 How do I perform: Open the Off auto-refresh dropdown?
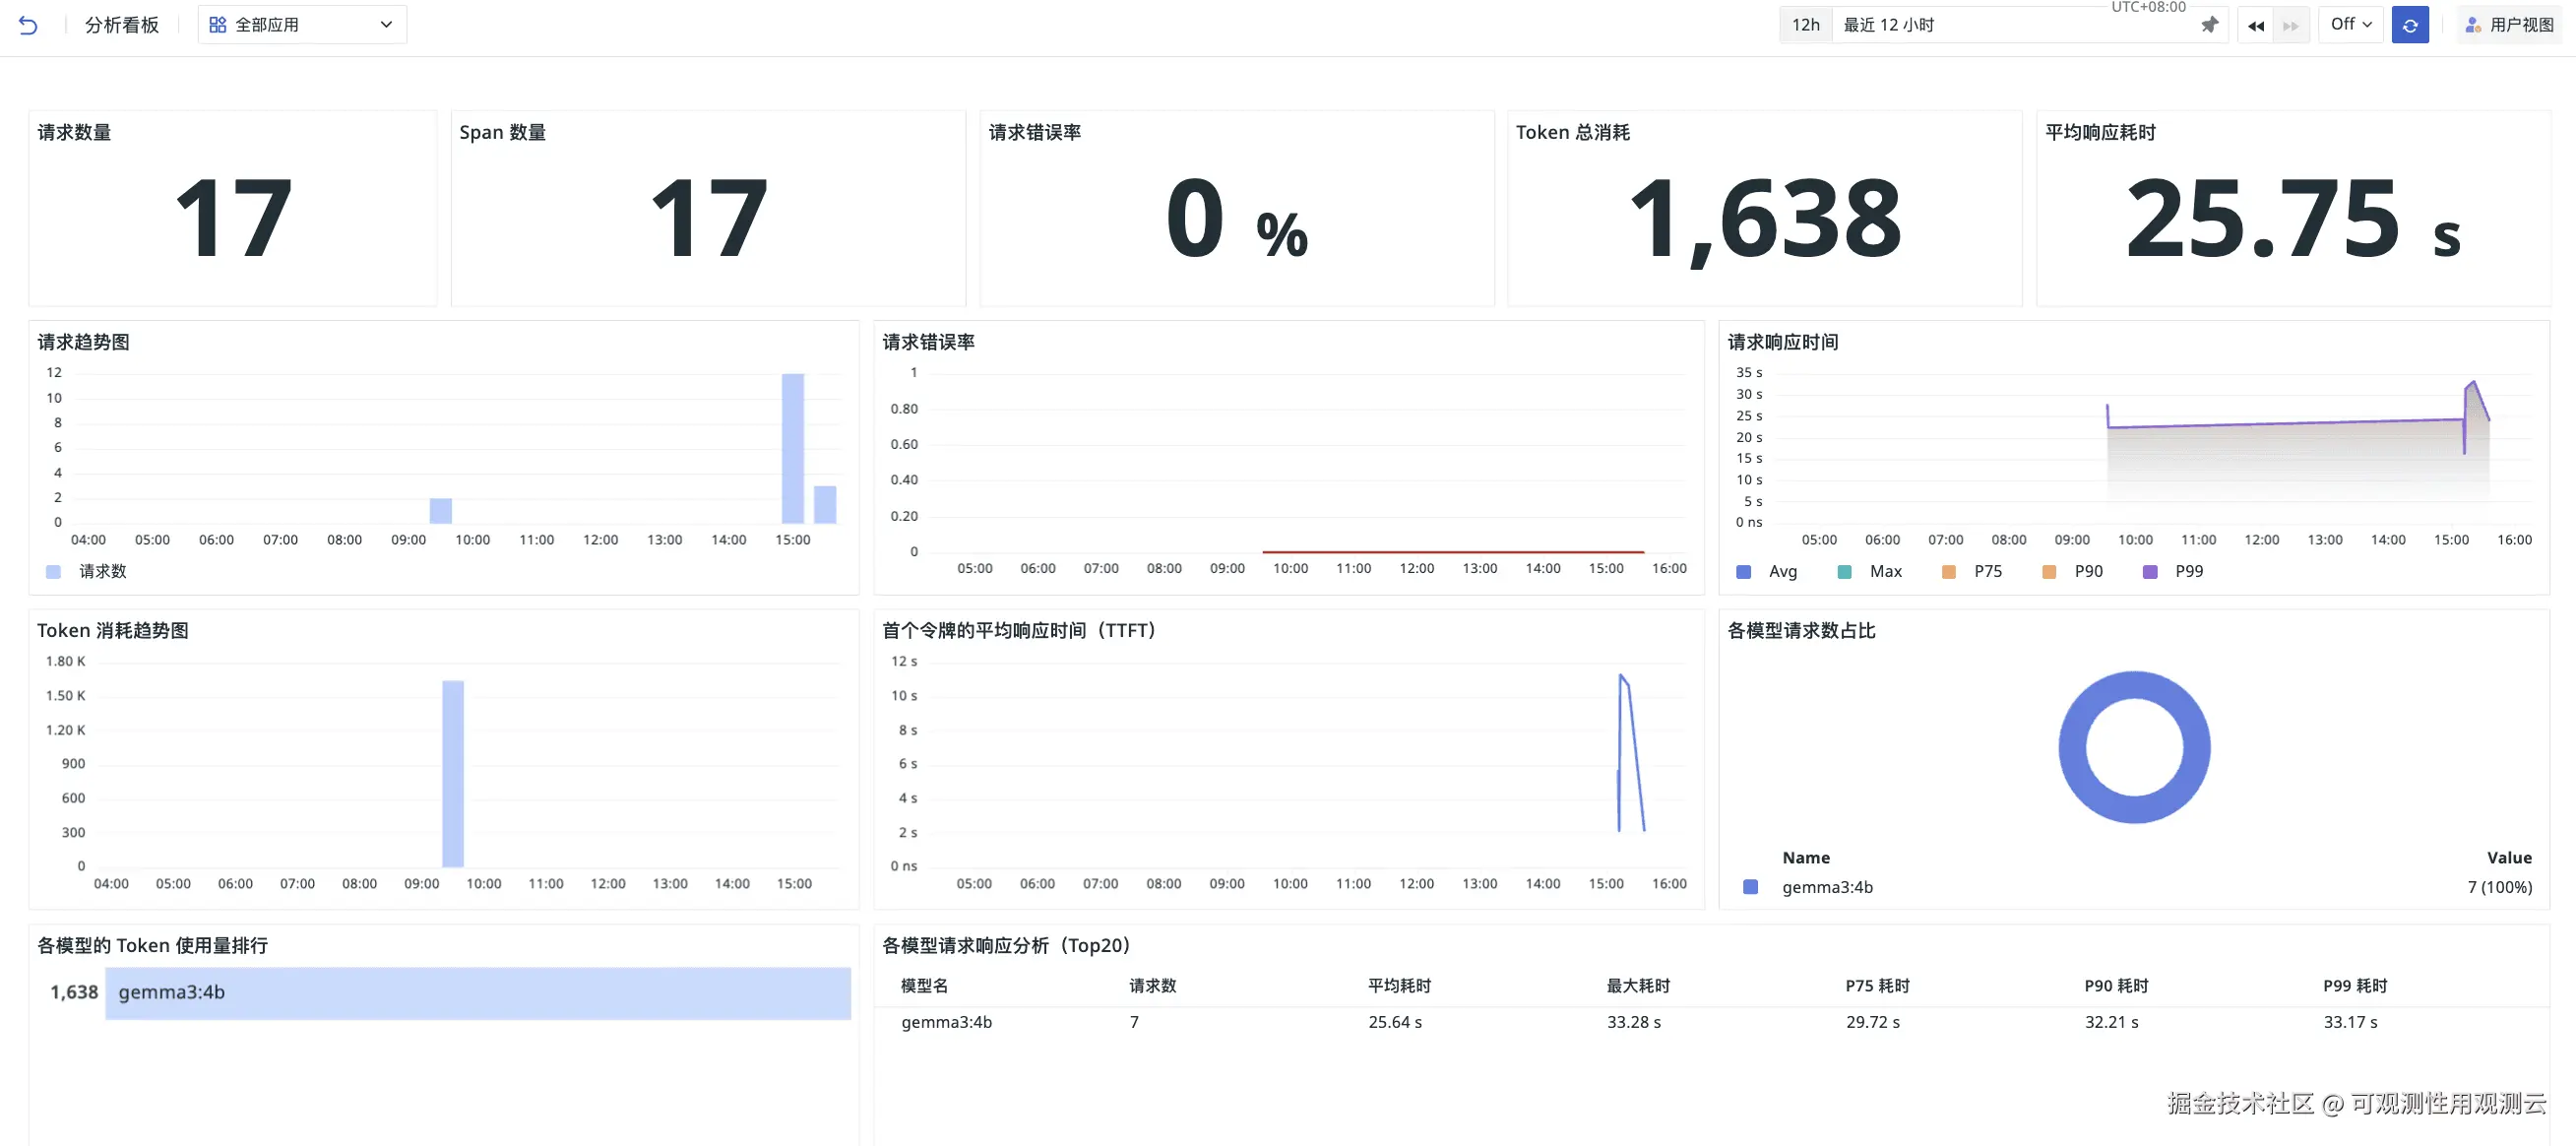coord(2350,24)
